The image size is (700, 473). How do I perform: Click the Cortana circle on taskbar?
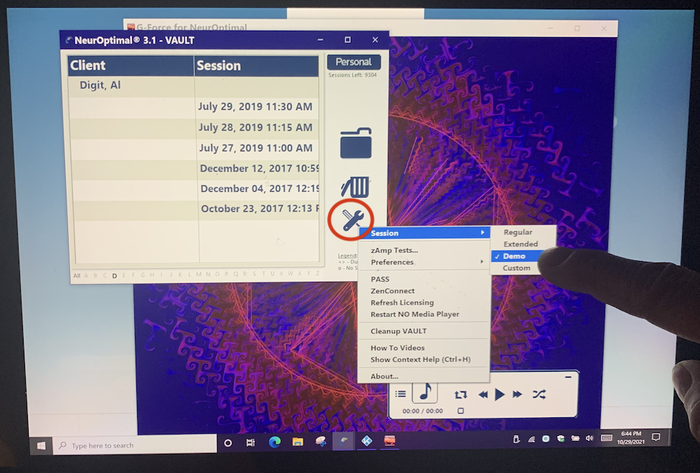click(228, 443)
